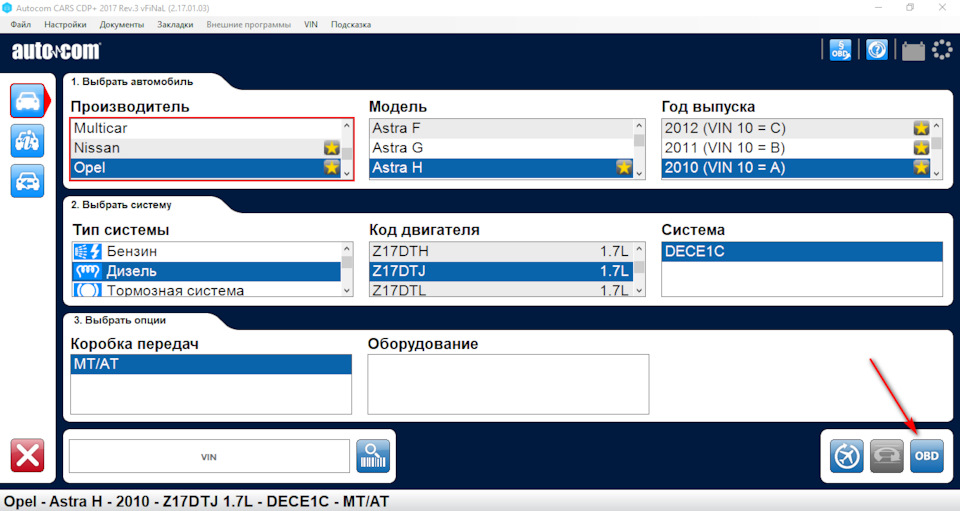Open the help question mark icon
The image size is (960, 511).
[x=877, y=50]
